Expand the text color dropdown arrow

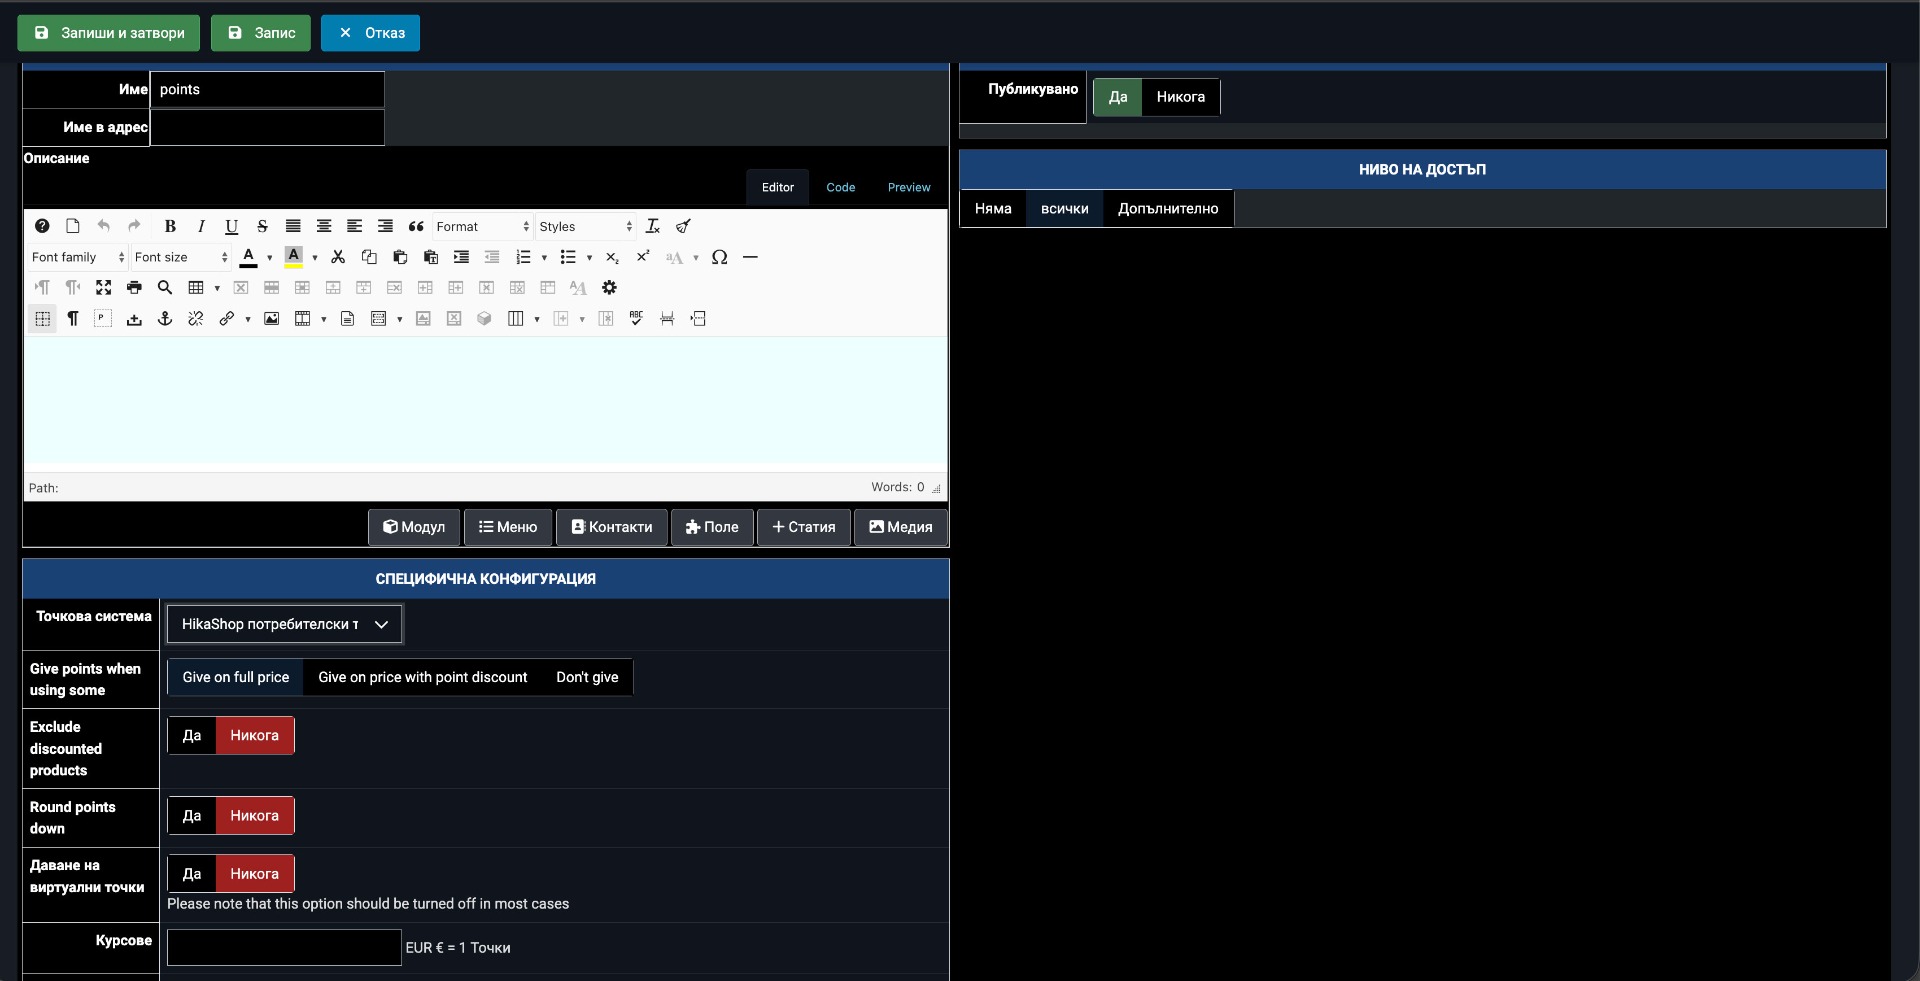coord(269,258)
